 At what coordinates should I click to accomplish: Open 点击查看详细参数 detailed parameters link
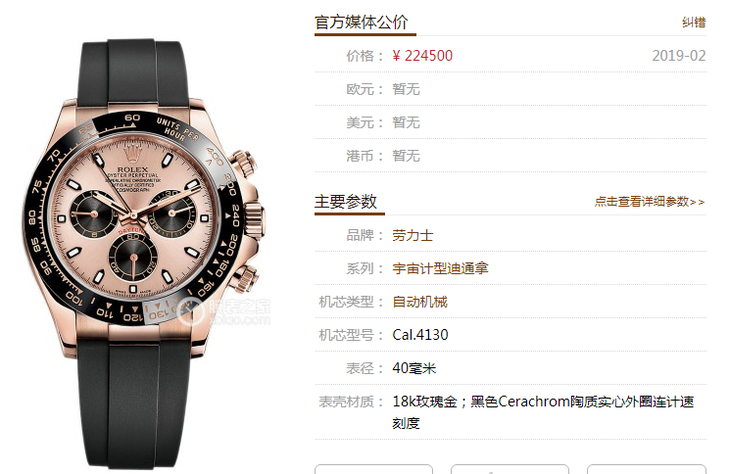pos(649,202)
